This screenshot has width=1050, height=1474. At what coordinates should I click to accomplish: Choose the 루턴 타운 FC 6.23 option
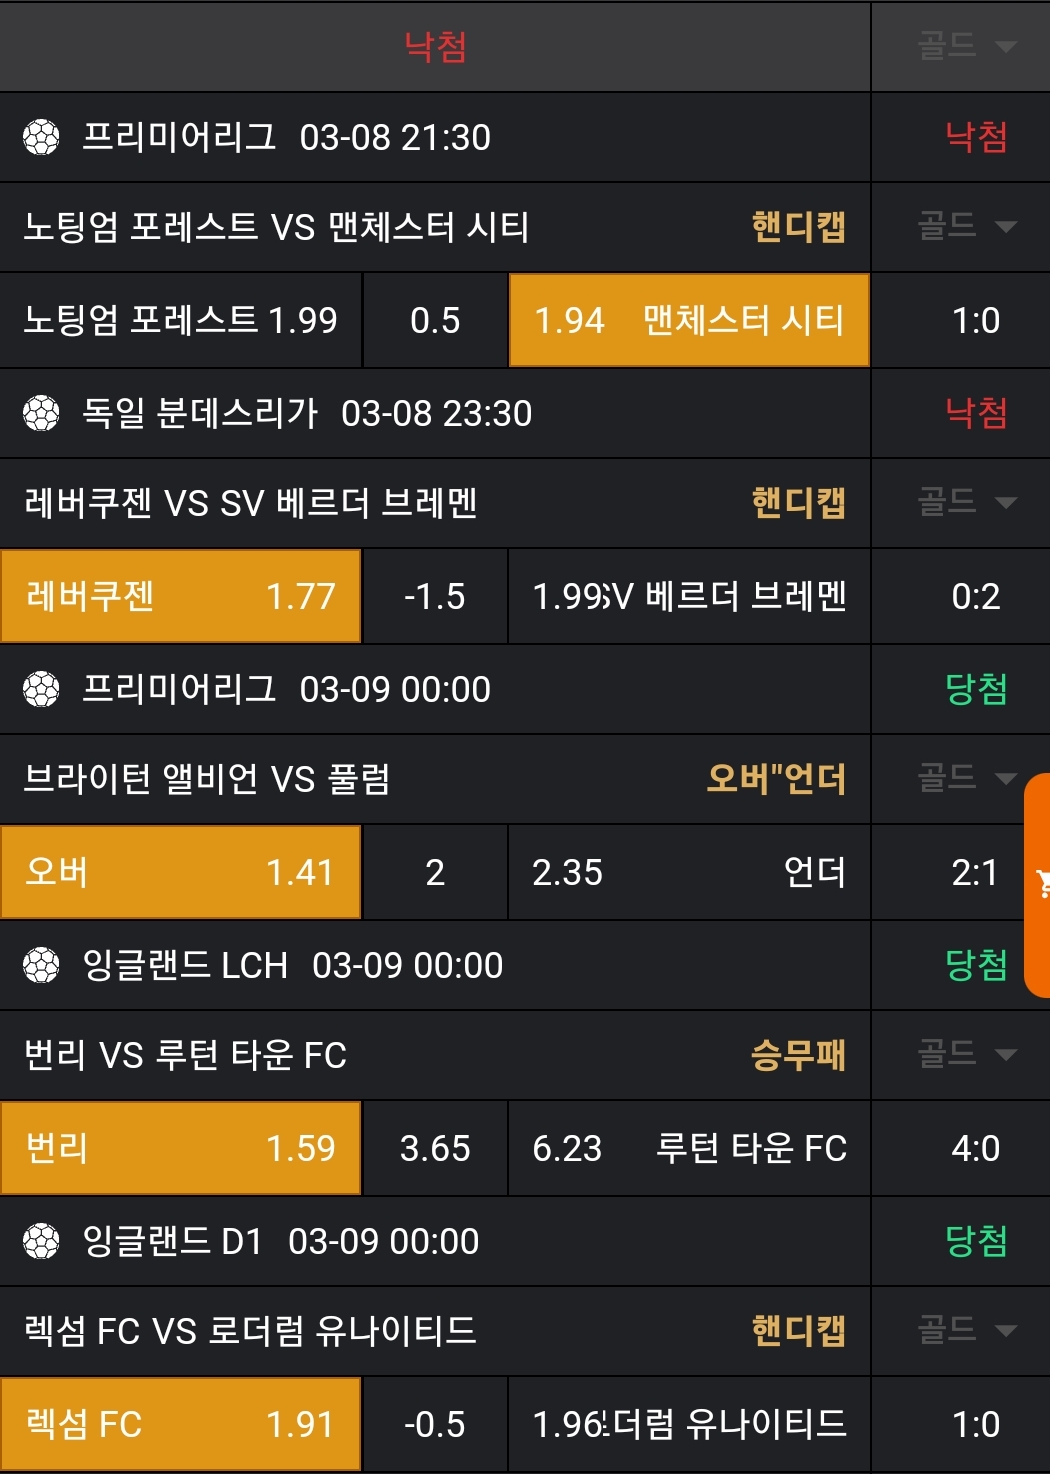tap(689, 1148)
